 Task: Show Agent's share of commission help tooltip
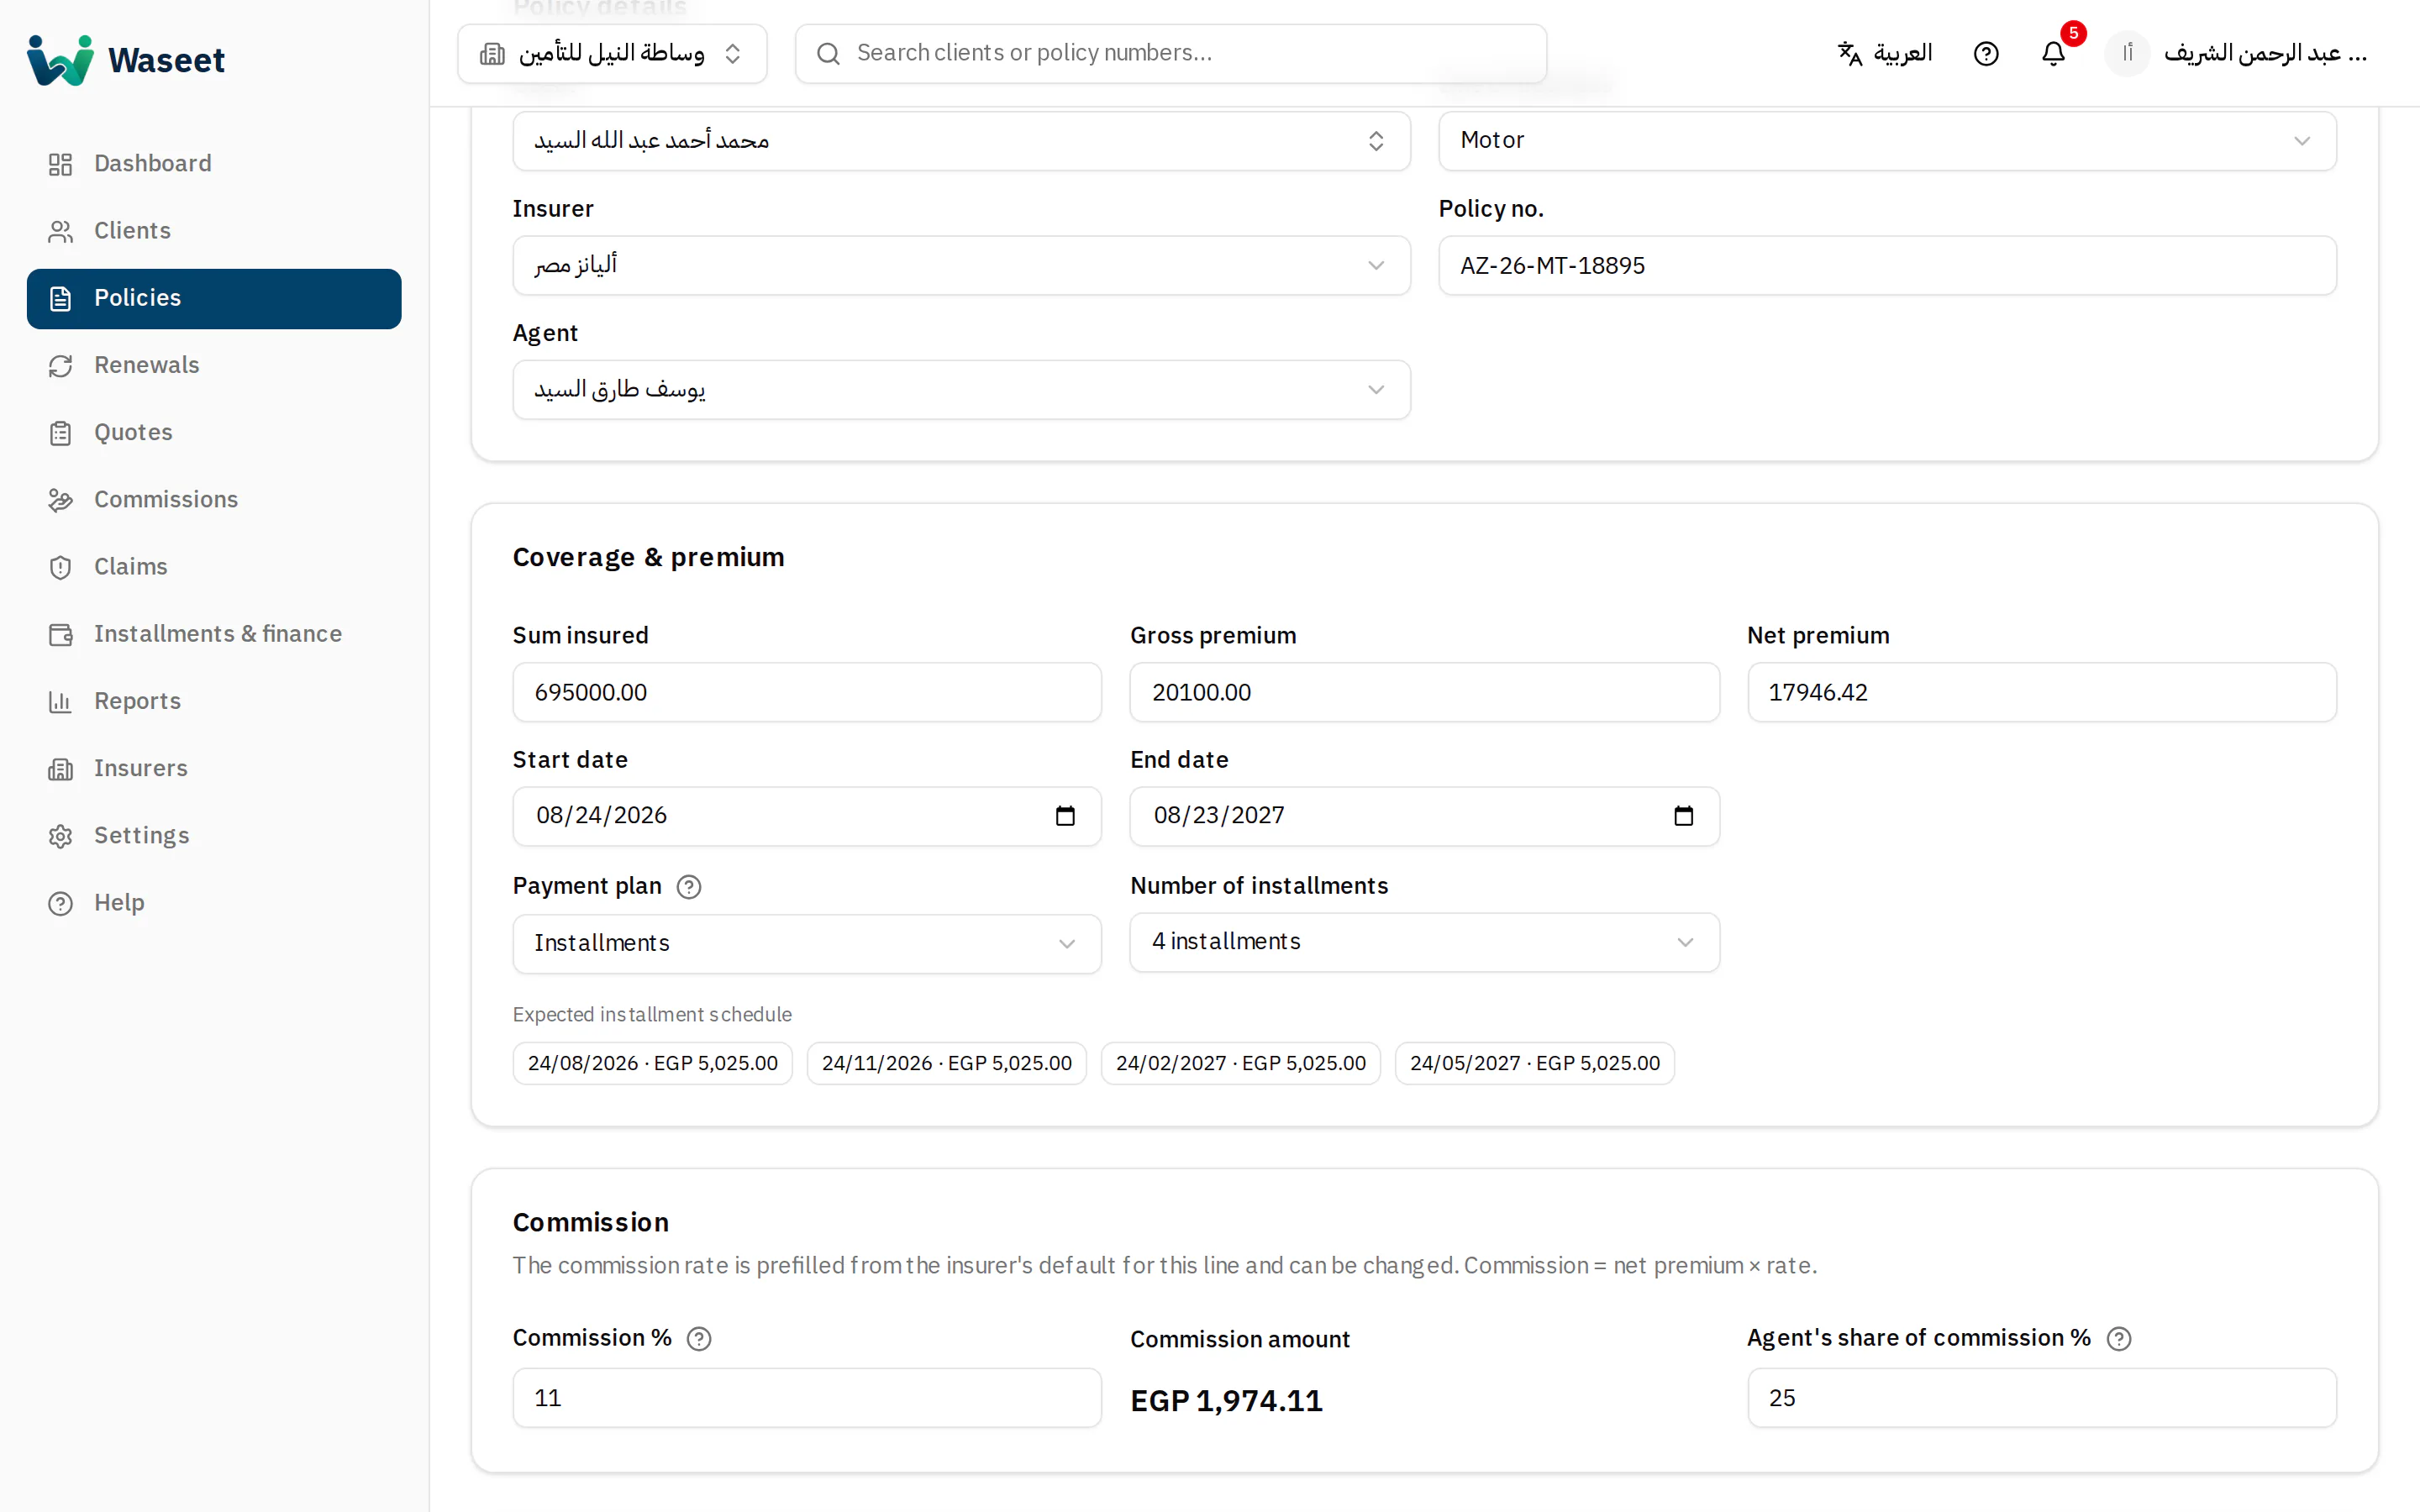coord(2119,1339)
